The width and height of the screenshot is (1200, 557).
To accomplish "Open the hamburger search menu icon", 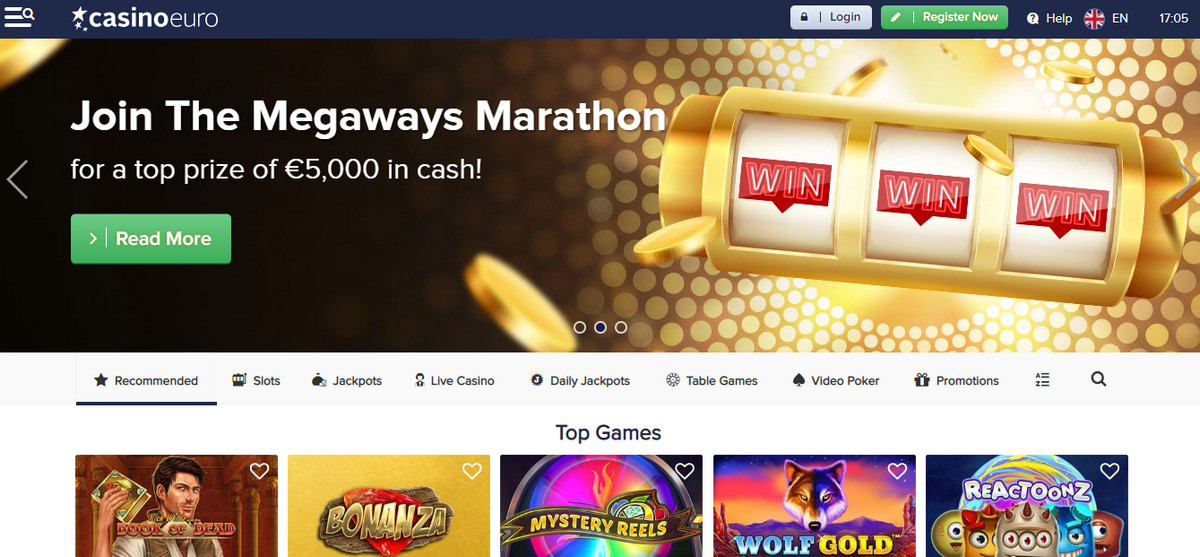I will coord(20,17).
